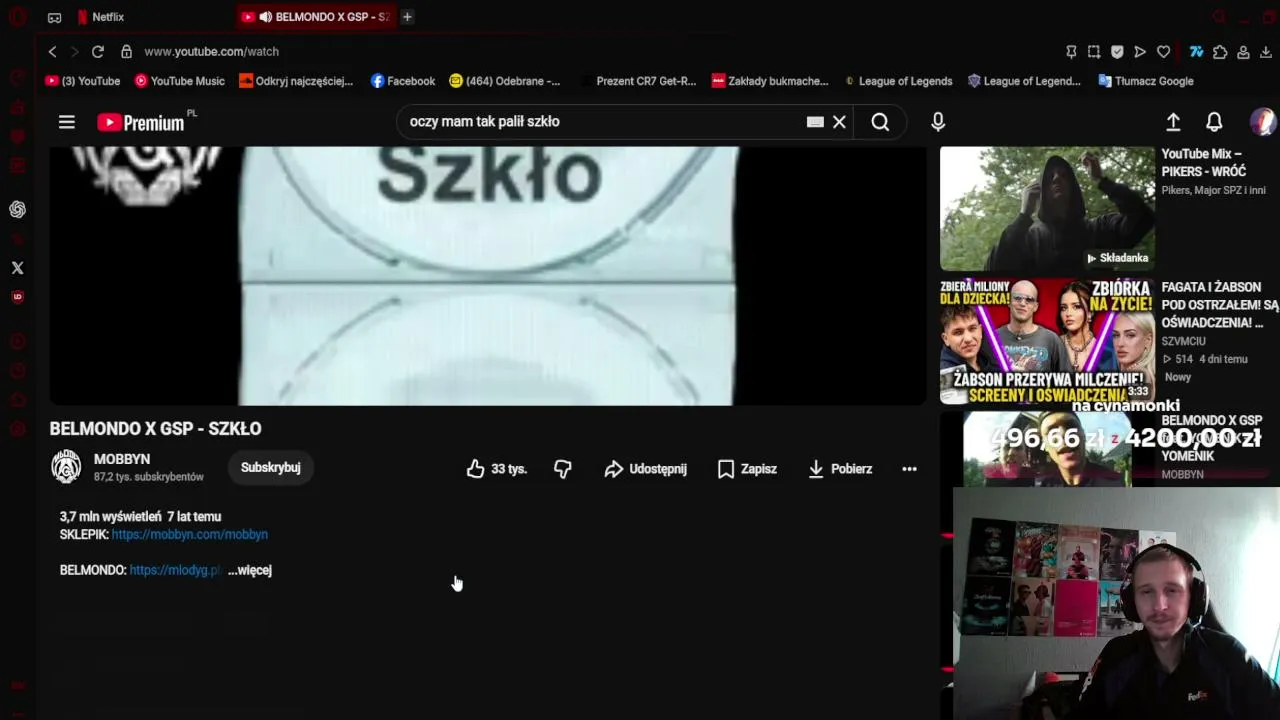The width and height of the screenshot is (1280, 720).
Task: Download the video with Pobierz
Action: tap(840, 469)
